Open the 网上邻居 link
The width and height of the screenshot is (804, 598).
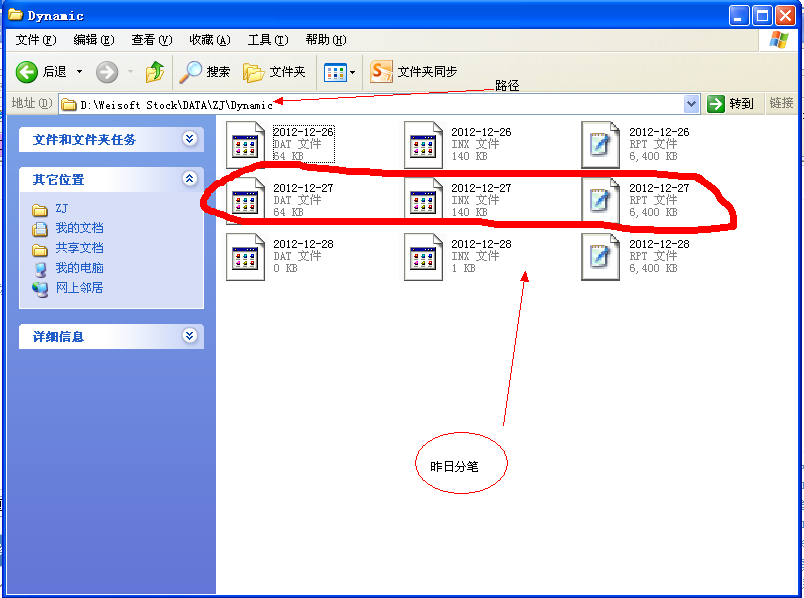tap(79, 288)
